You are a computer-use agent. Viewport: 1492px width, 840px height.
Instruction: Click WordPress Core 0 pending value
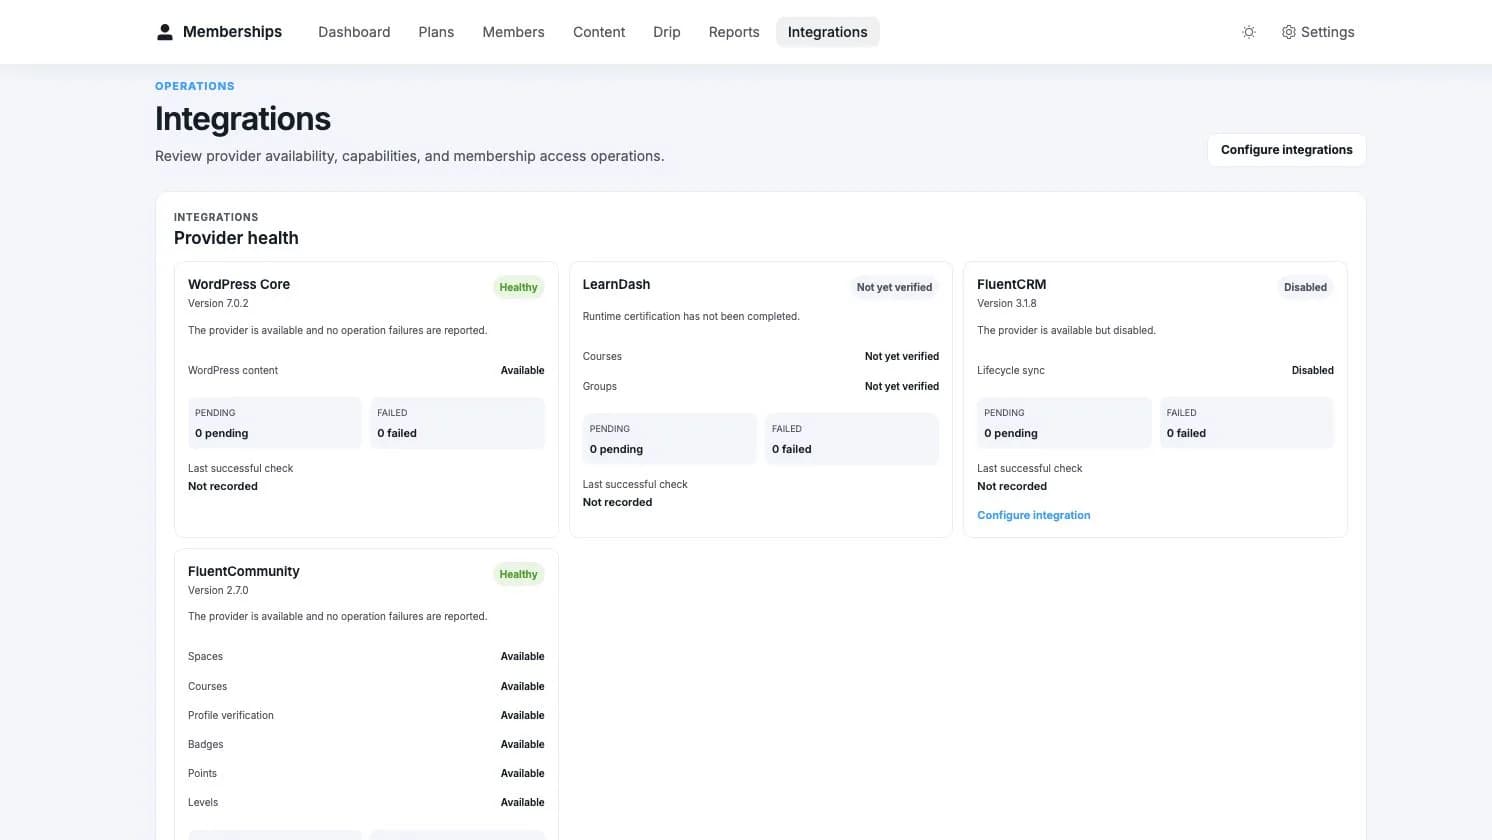point(221,433)
